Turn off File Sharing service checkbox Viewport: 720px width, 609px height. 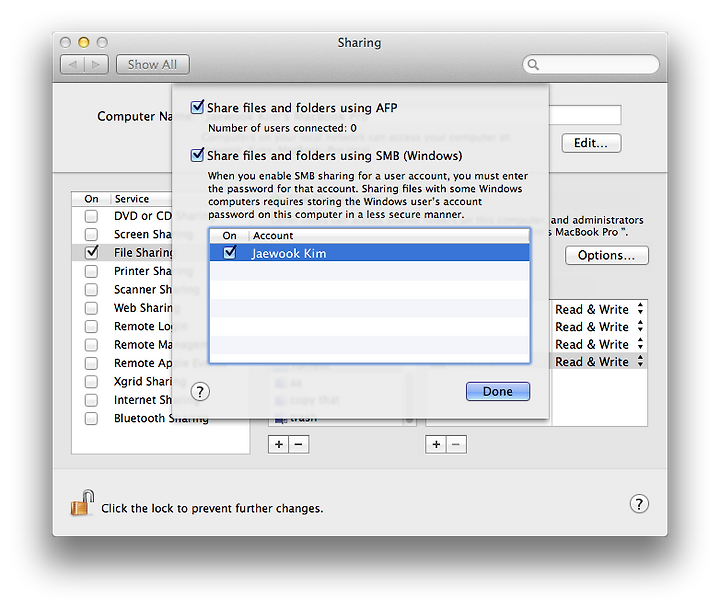[91, 252]
